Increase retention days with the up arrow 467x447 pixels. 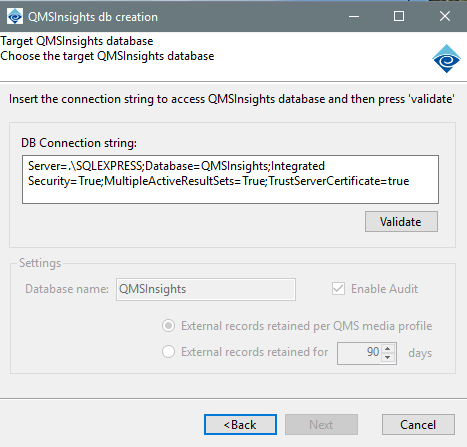387,349
